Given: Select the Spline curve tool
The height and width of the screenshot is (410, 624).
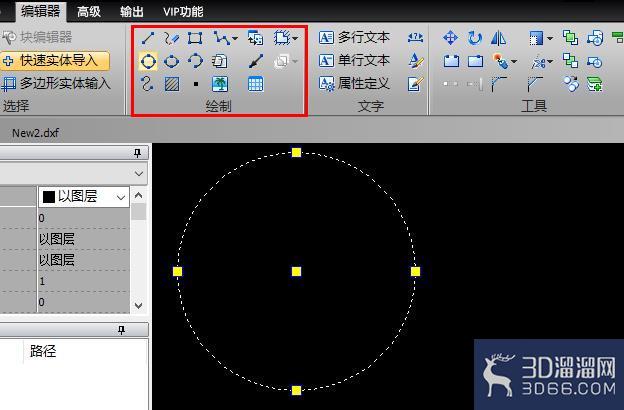Looking at the screenshot, I should tap(147, 84).
